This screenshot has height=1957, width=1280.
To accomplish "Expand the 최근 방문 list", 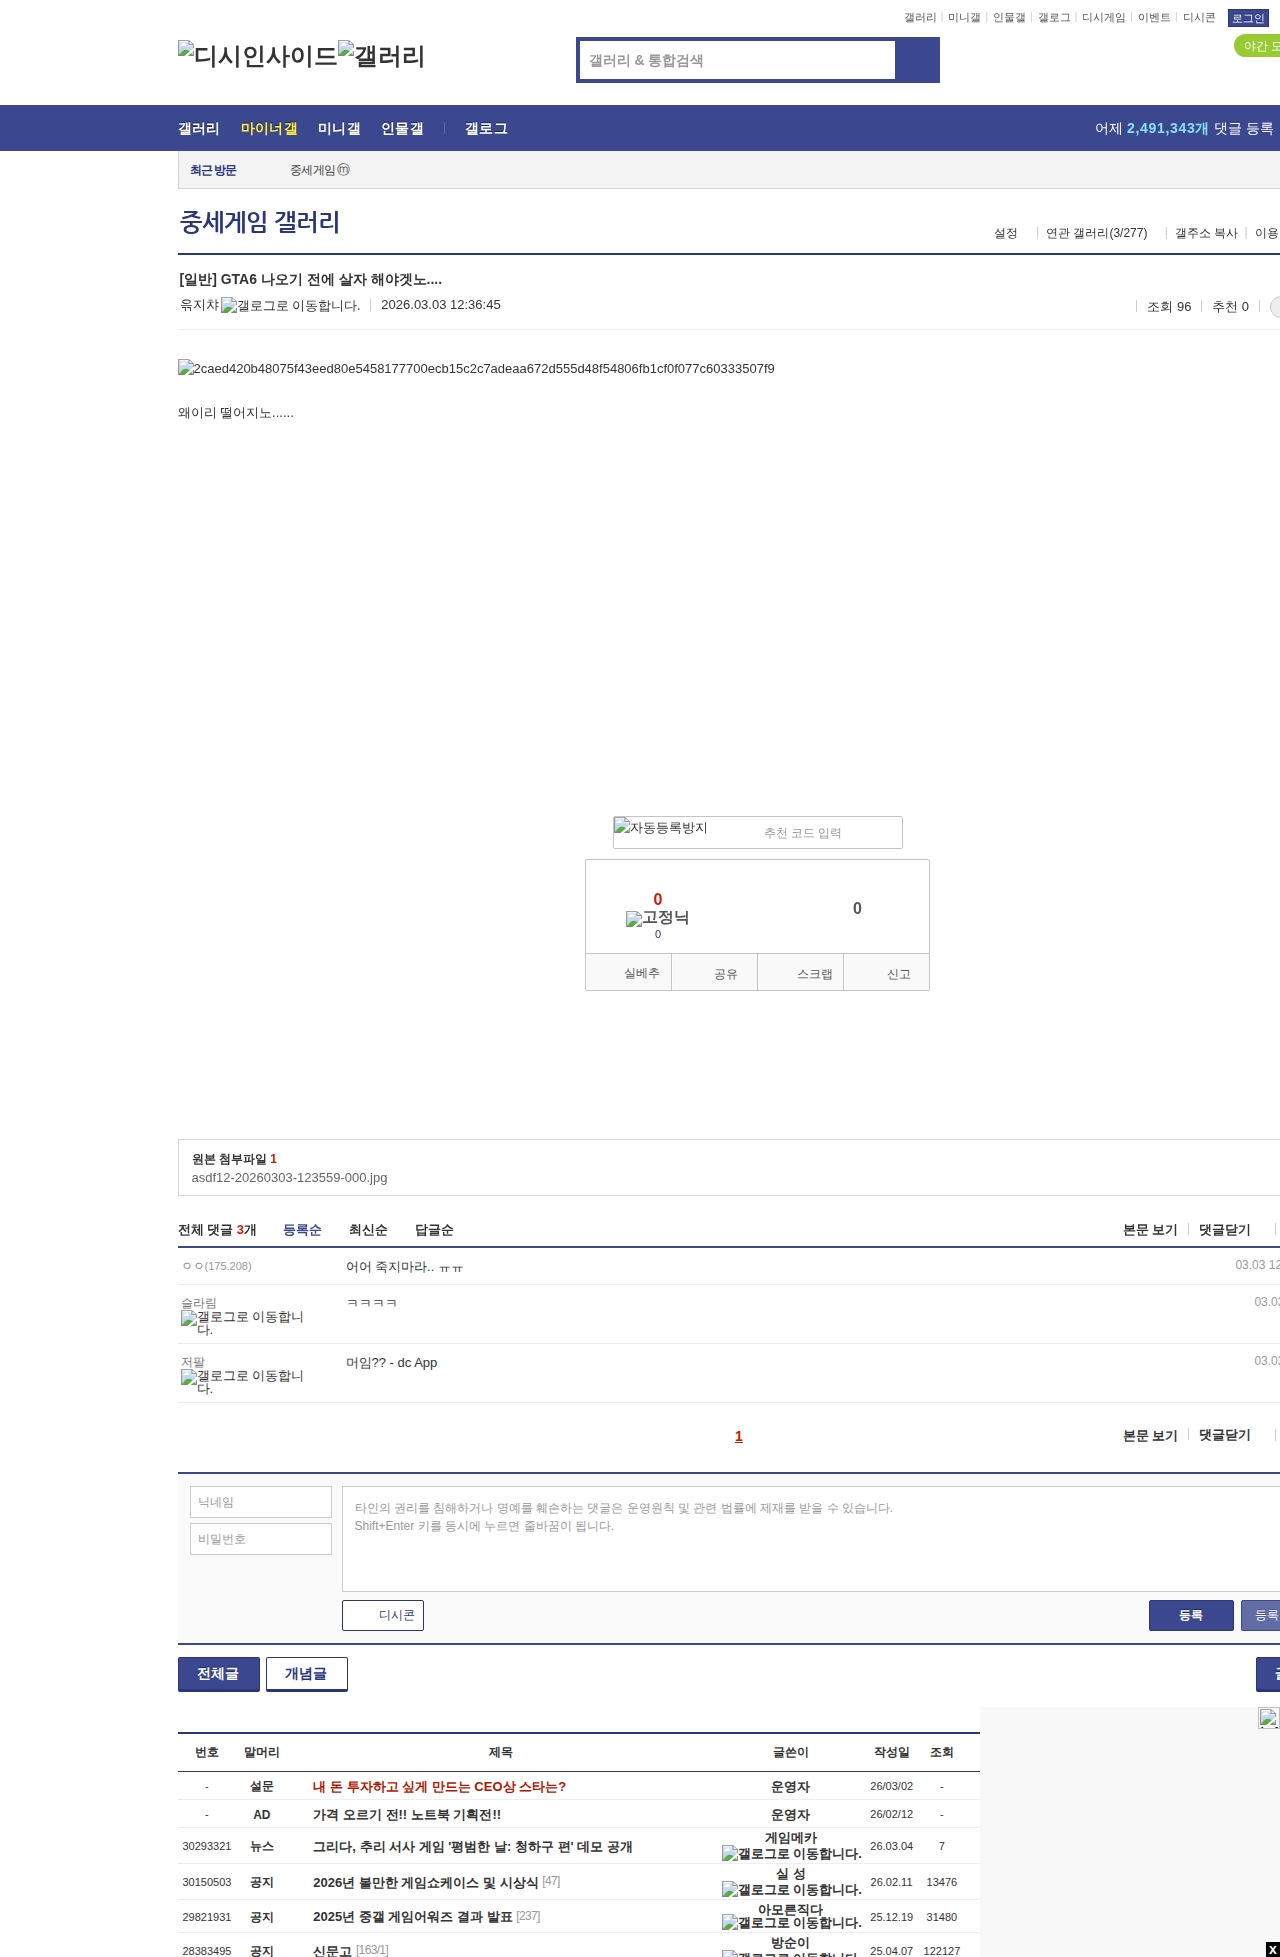I will pos(213,171).
